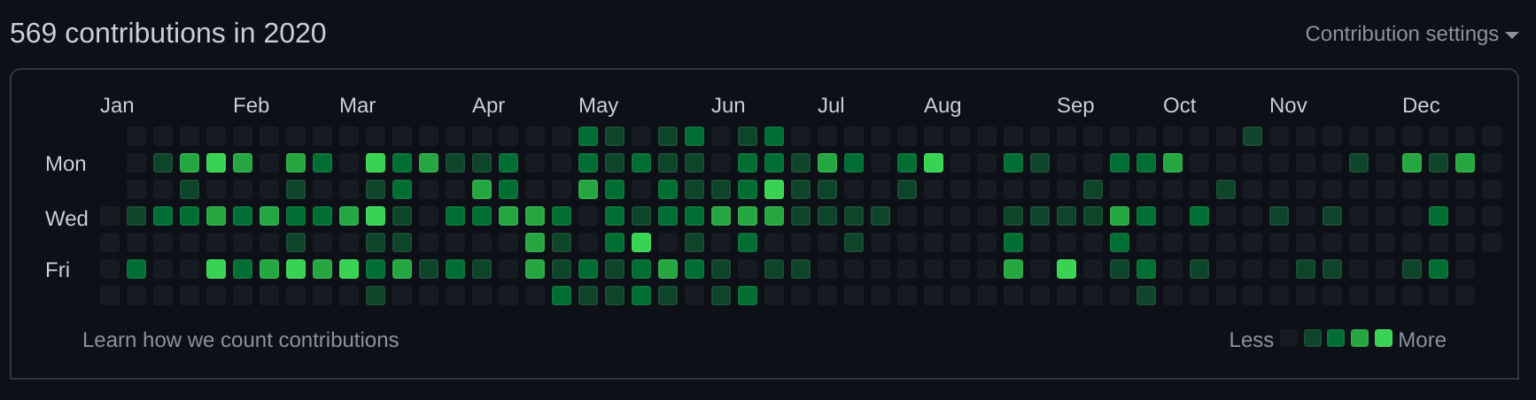Open the 'Learn how we count contributions' link
The height and width of the screenshot is (400, 1536).
[x=240, y=340]
